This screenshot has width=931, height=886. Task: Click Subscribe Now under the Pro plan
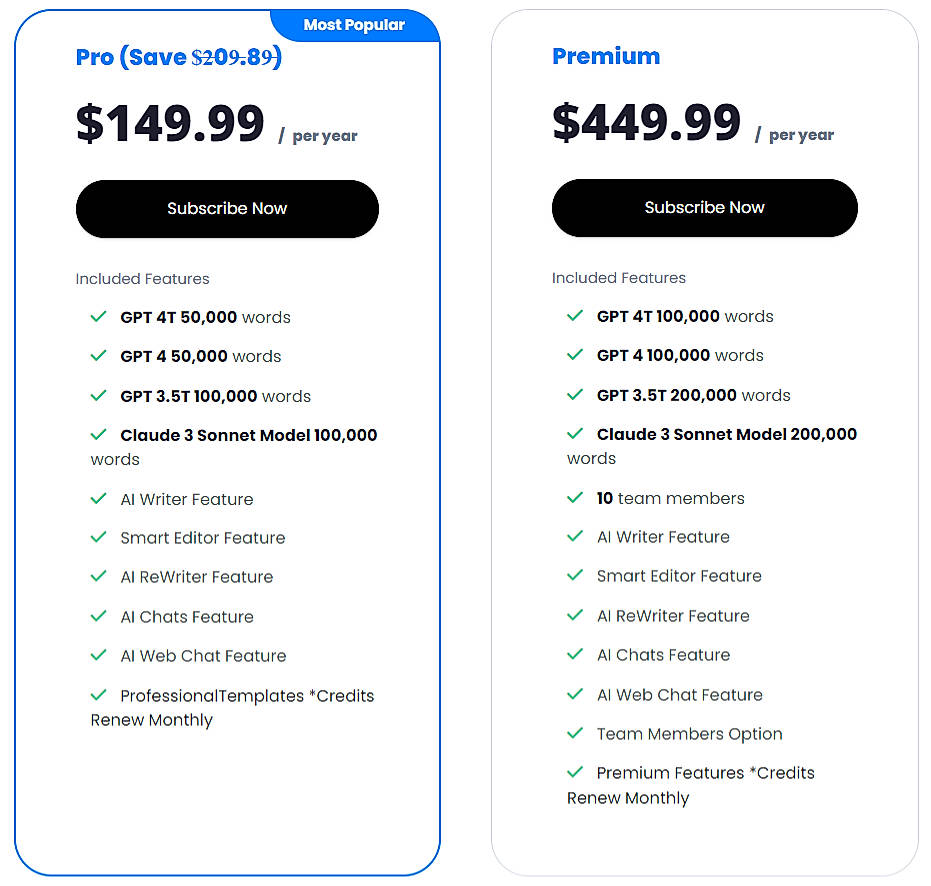coord(226,208)
